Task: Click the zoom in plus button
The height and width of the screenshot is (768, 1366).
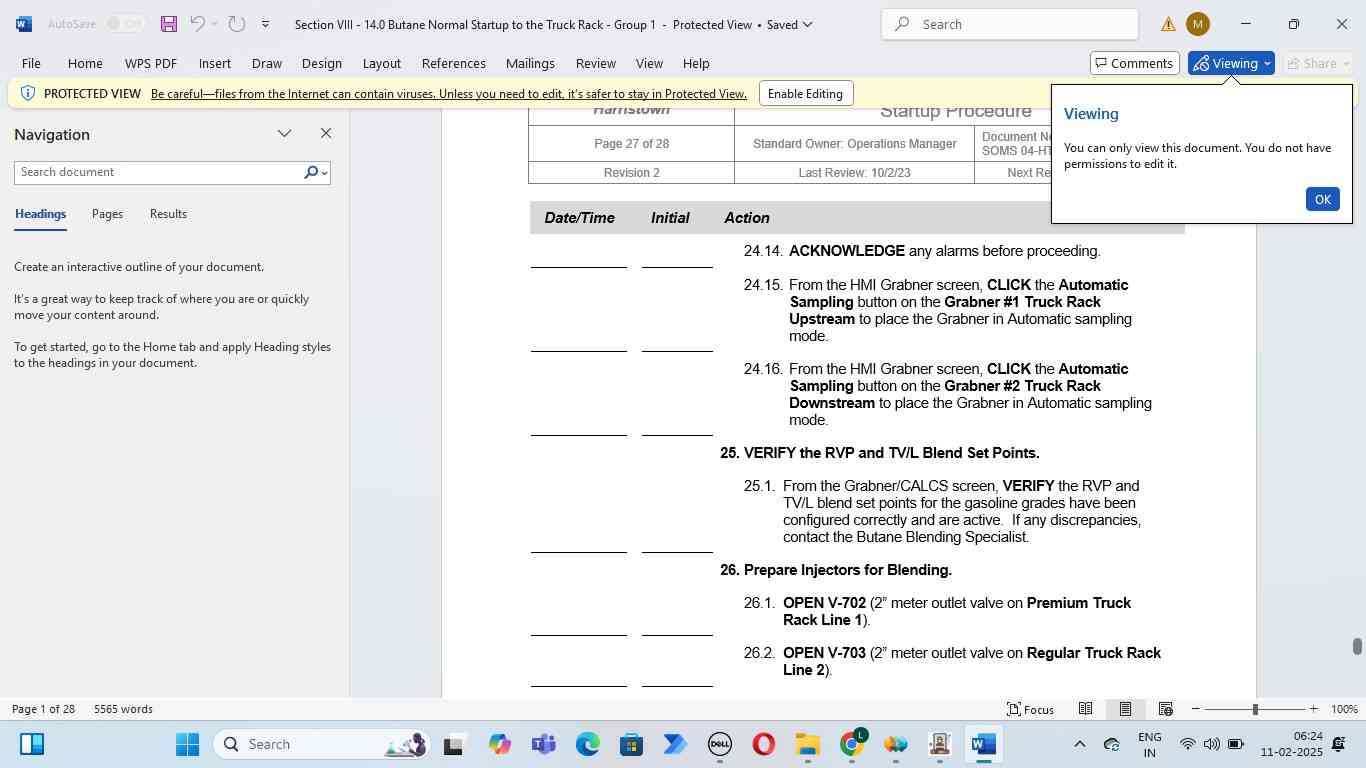Action: click(1314, 709)
